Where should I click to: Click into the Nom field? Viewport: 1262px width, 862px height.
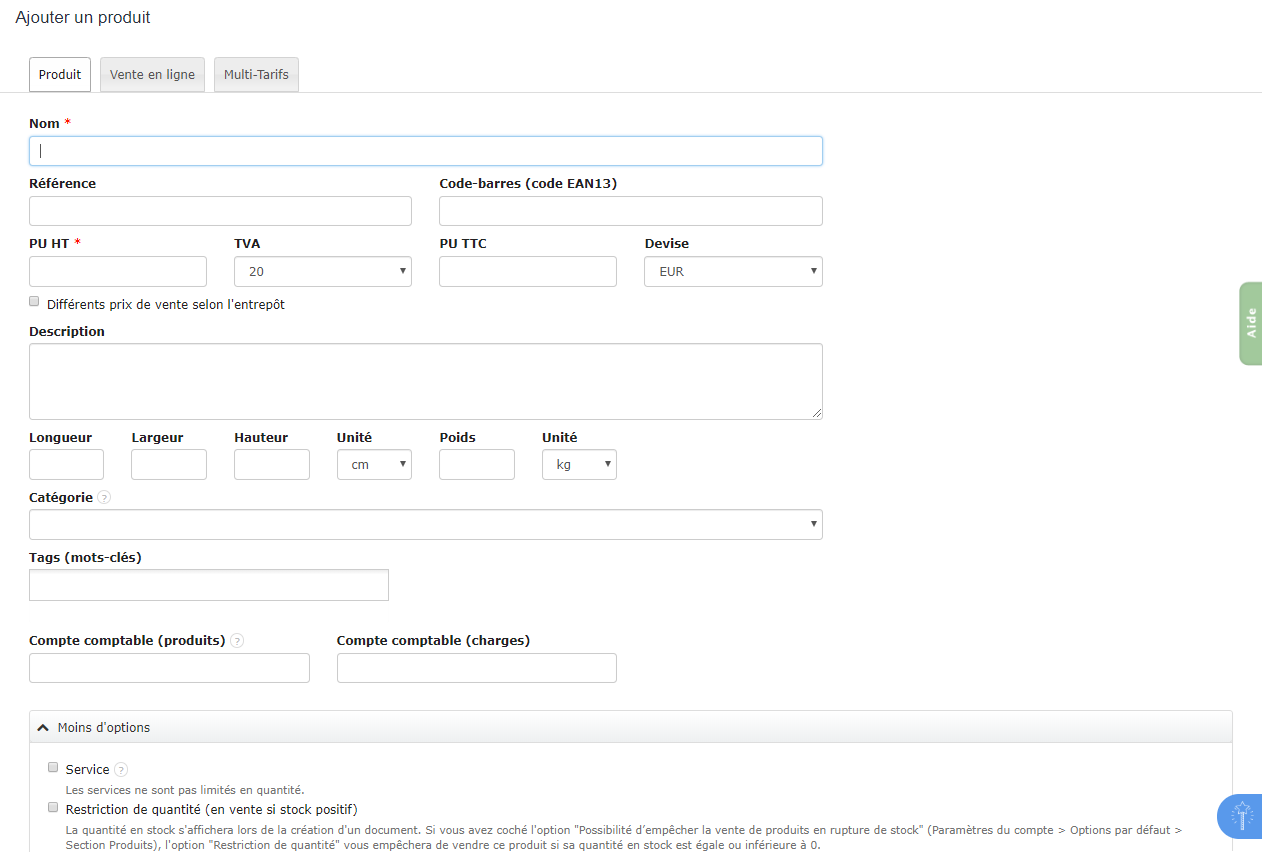(x=426, y=150)
